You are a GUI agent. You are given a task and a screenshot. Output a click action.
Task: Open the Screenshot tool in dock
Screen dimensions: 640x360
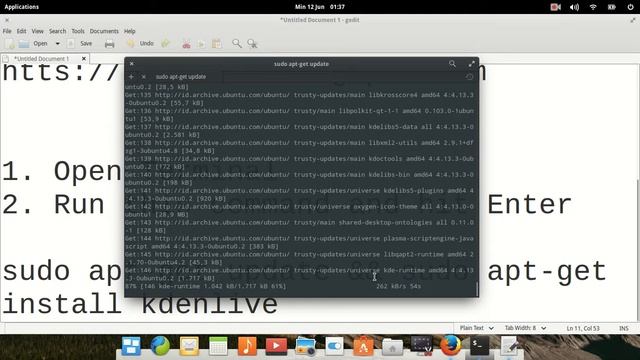click(x=421, y=346)
